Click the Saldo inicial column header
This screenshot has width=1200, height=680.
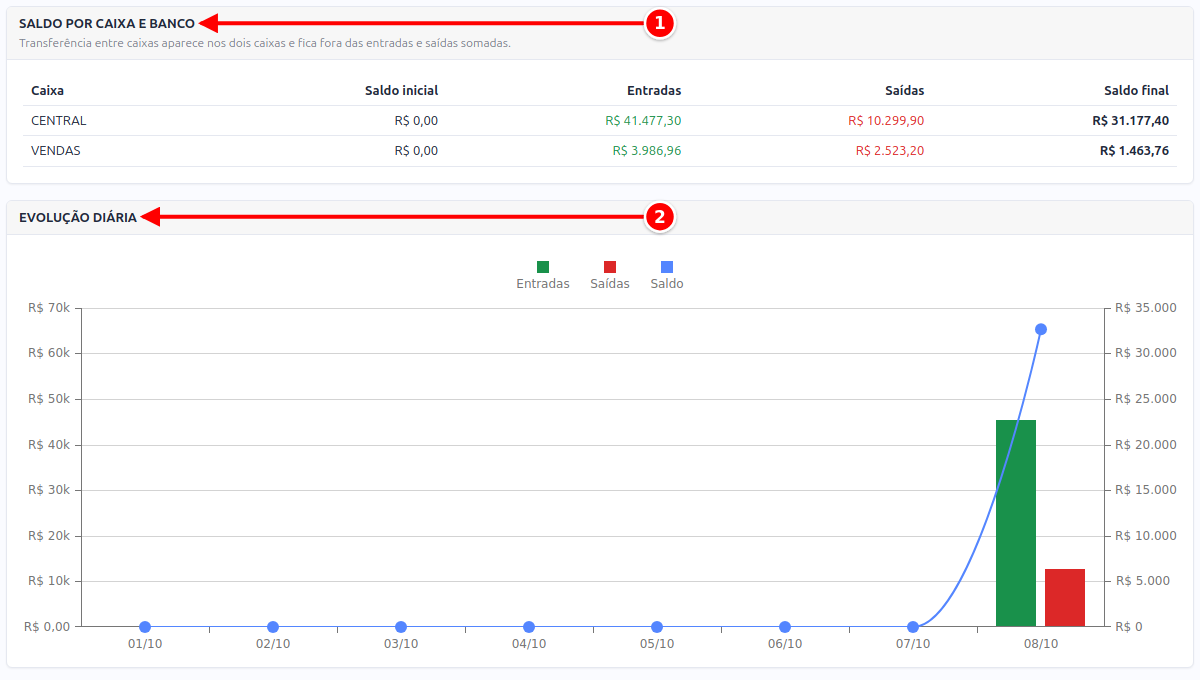click(401, 91)
